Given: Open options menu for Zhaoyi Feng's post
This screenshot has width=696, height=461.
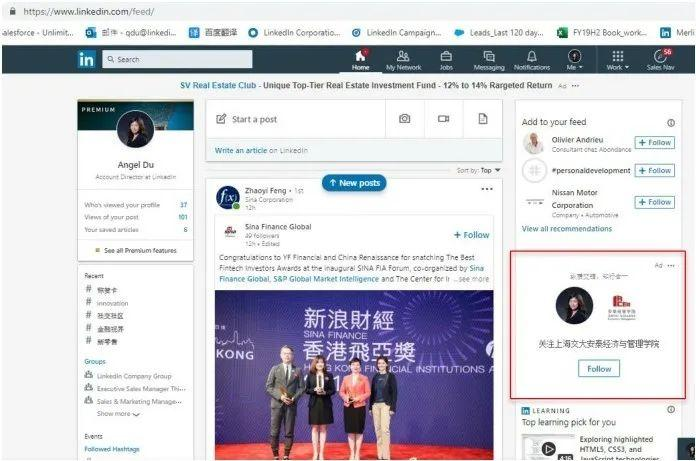Looking at the screenshot, I should pos(487,189).
